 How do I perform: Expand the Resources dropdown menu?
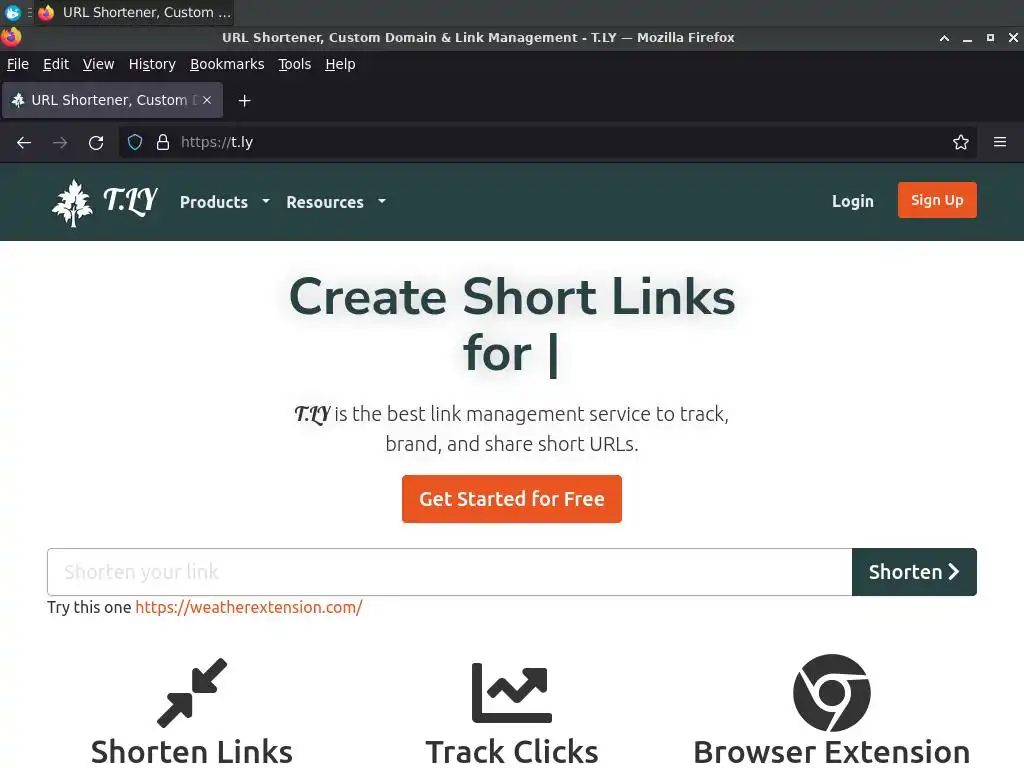(x=336, y=202)
